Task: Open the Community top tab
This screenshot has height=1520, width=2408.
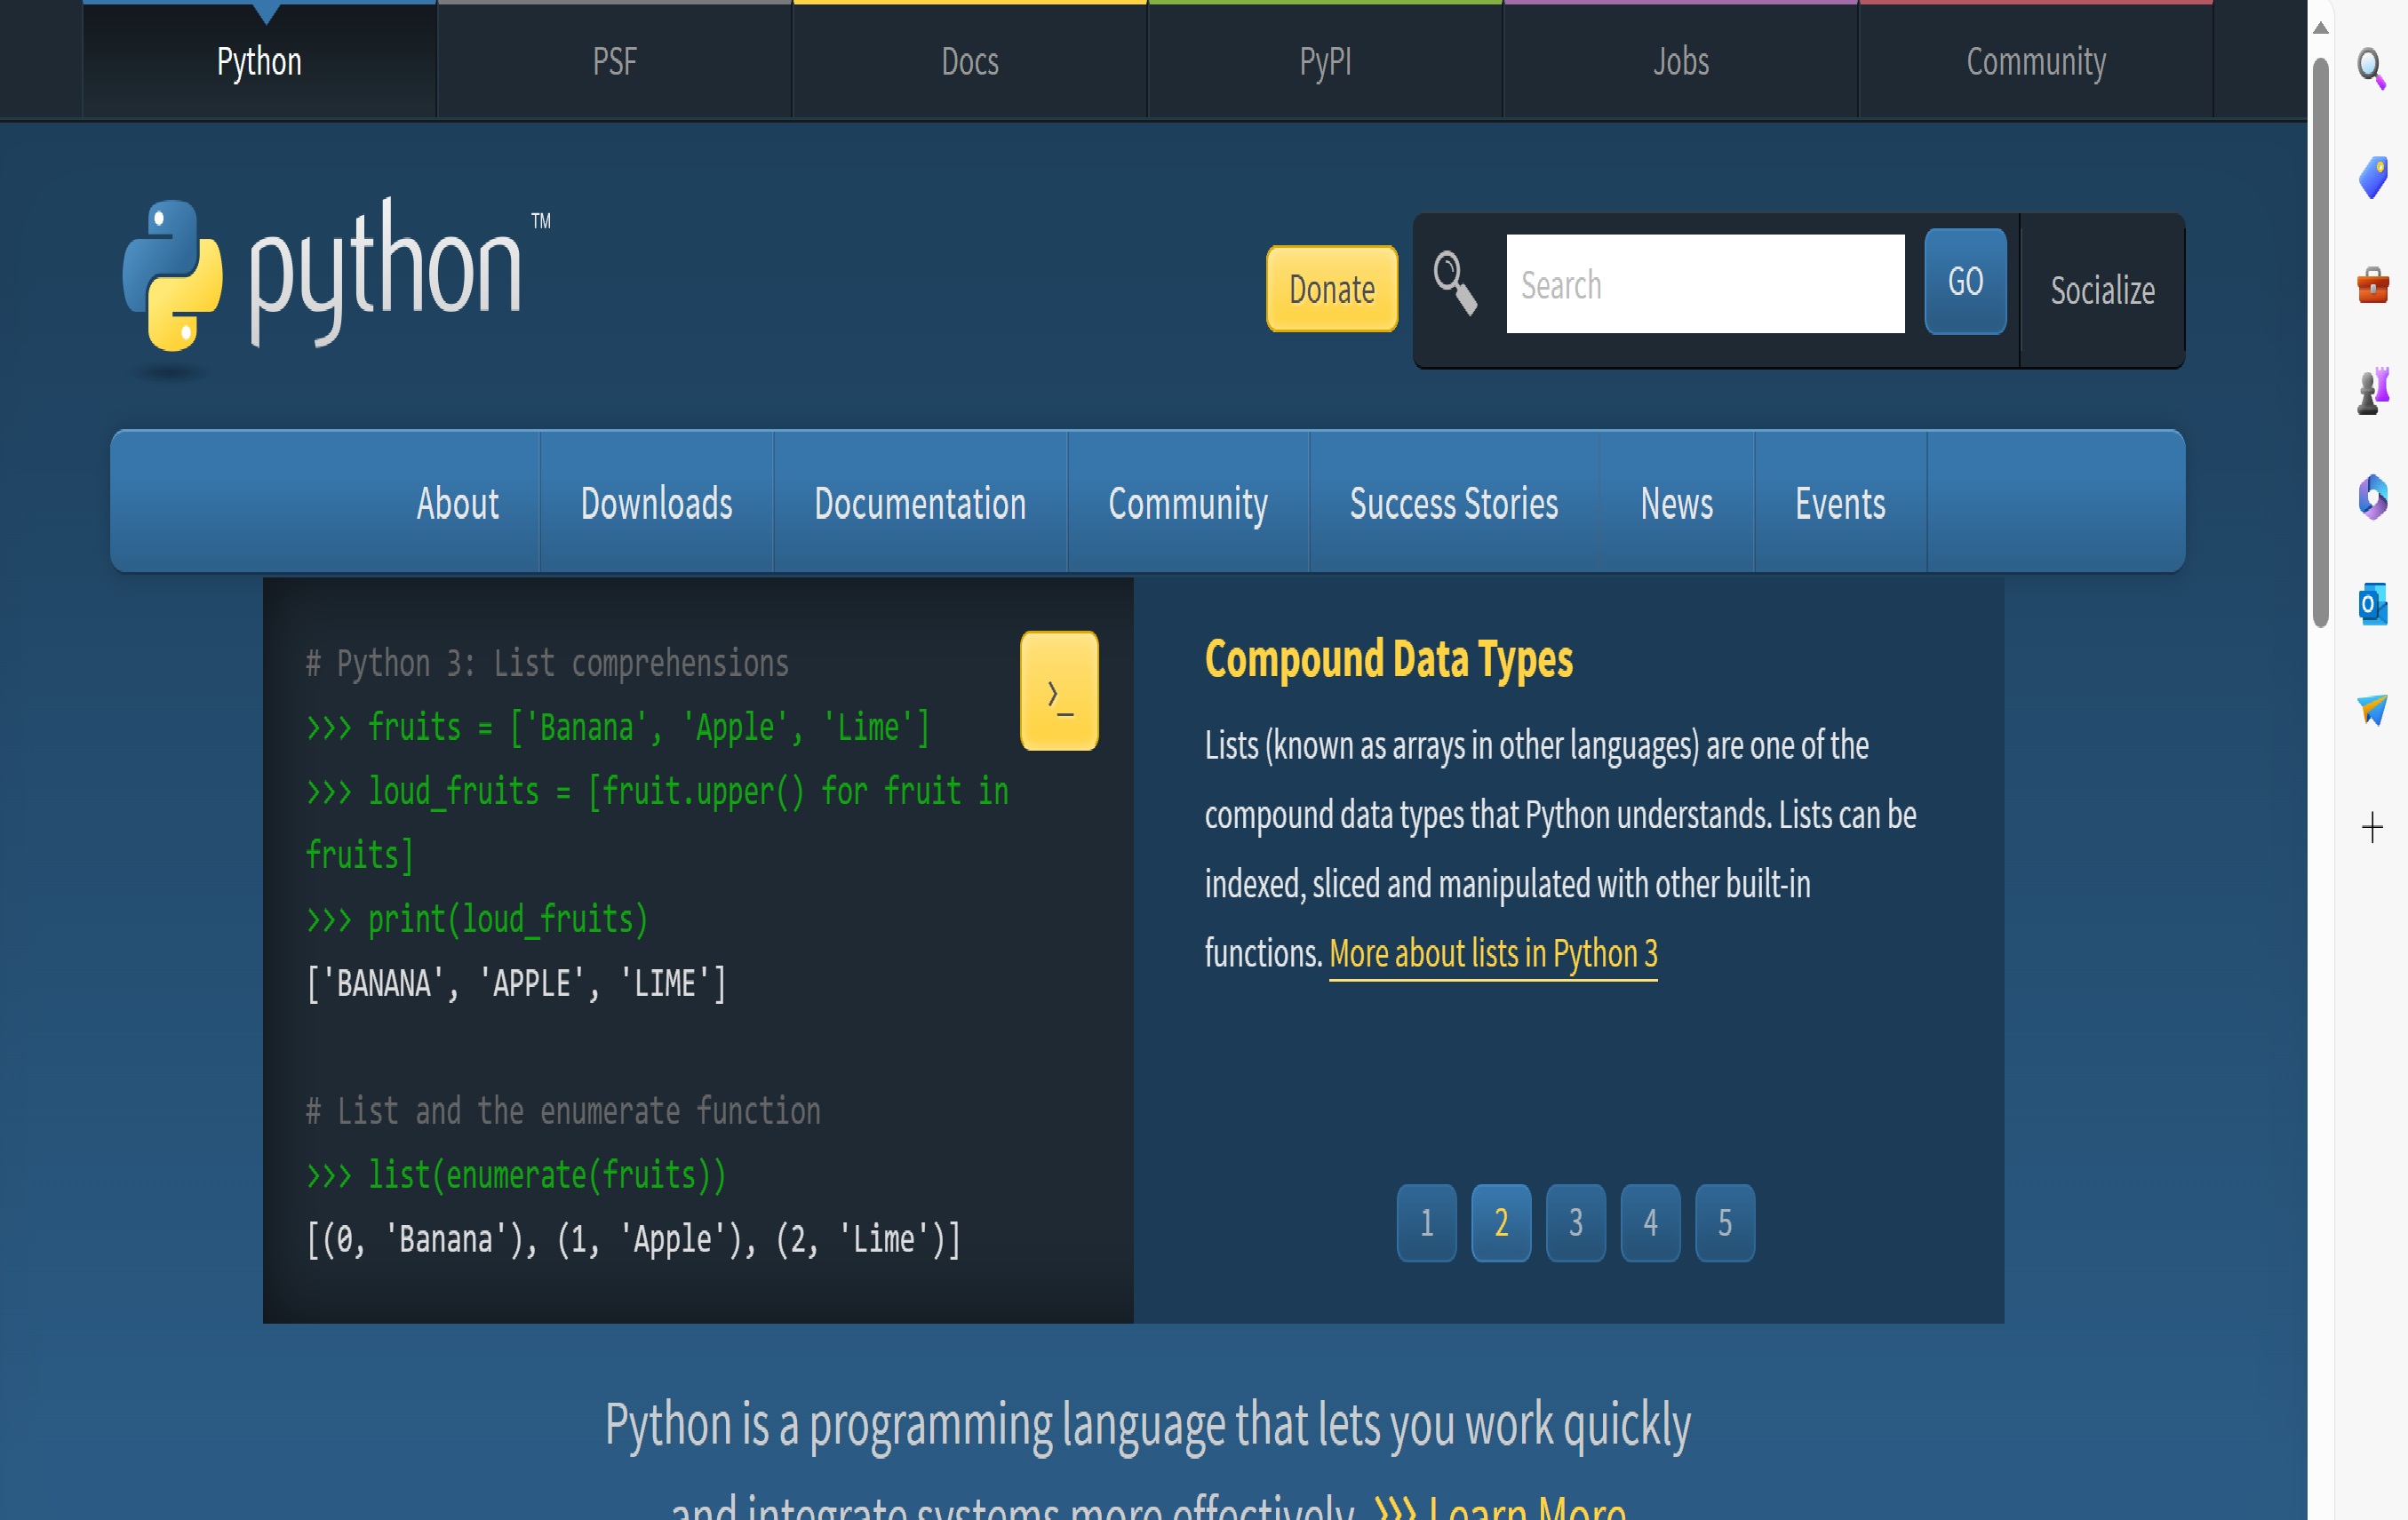Action: (x=2036, y=61)
